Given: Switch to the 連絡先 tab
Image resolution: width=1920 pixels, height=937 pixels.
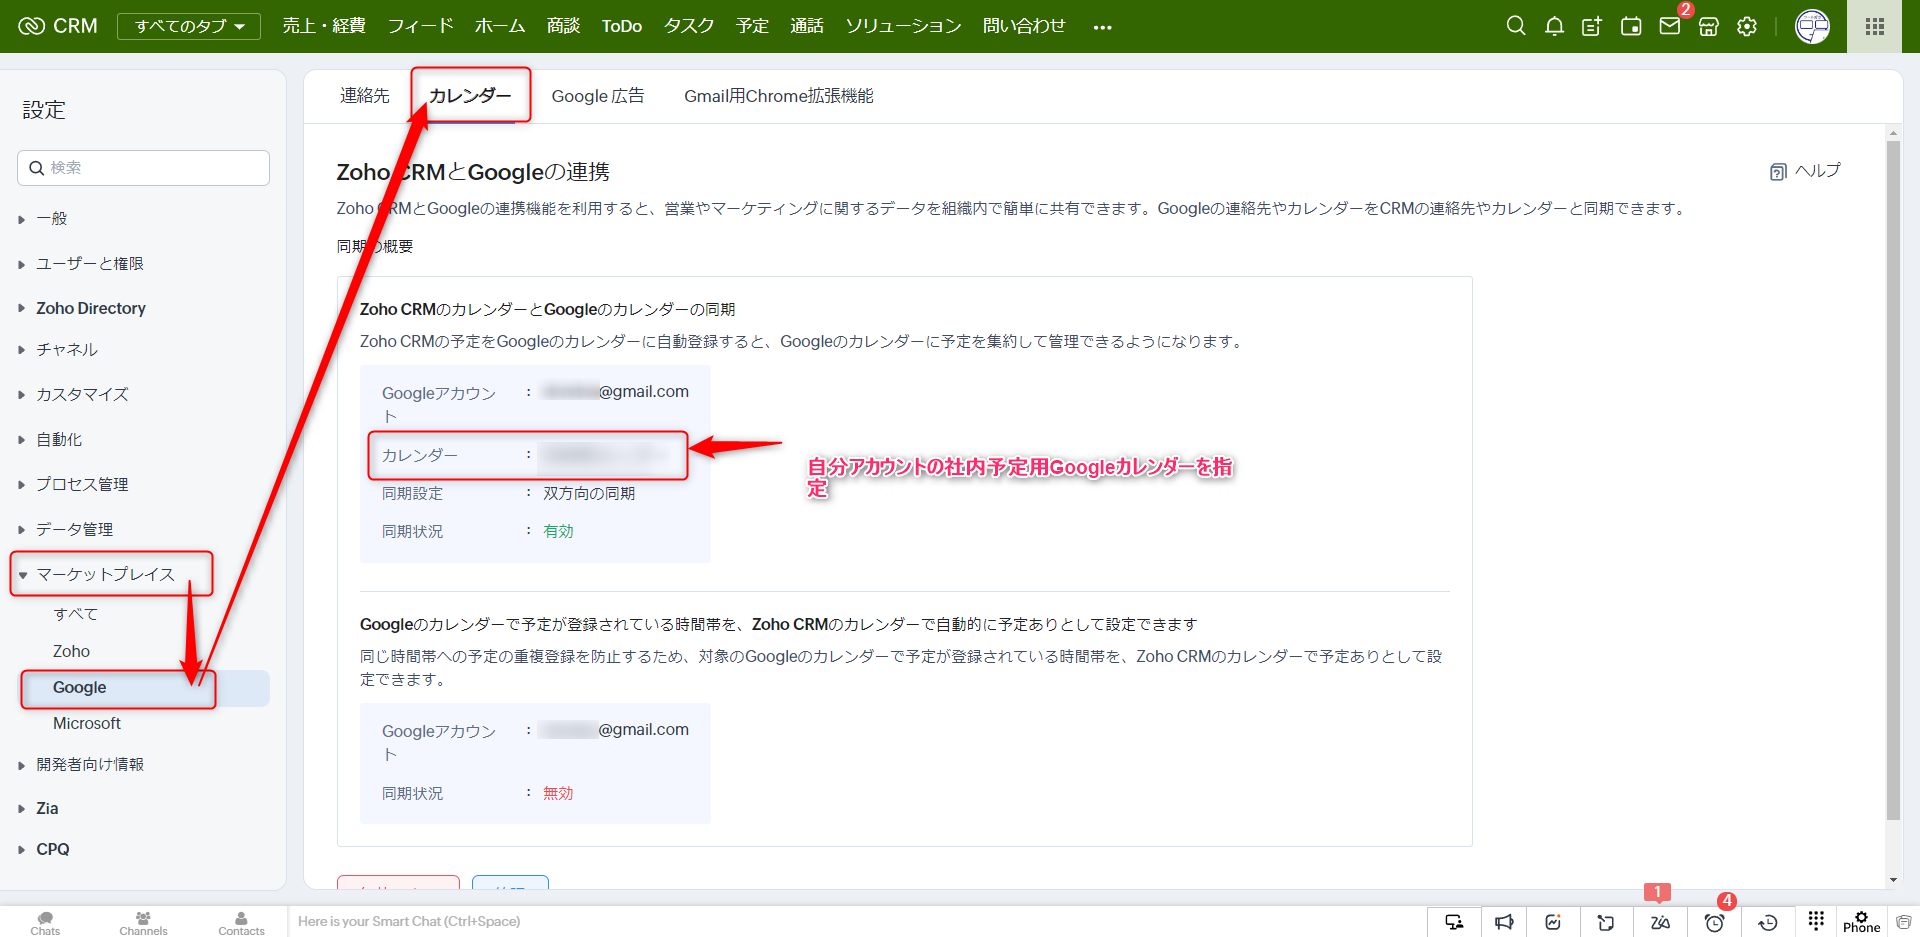Looking at the screenshot, I should pos(365,96).
